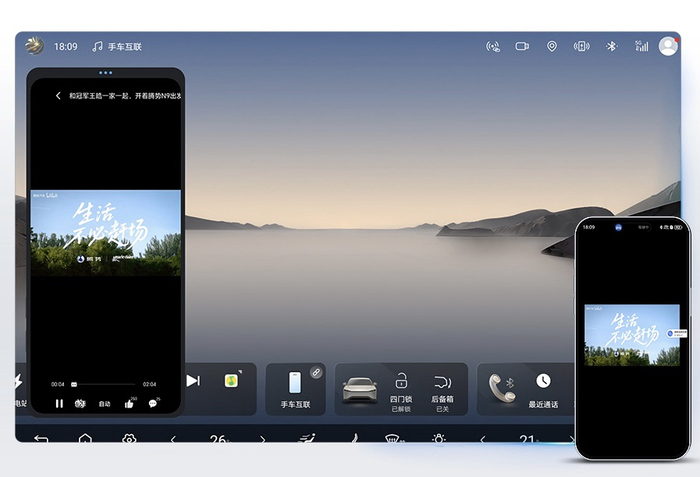Tap the phone vibration icon in status bar
This screenshot has width=700, height=477.
click(581, 46)
